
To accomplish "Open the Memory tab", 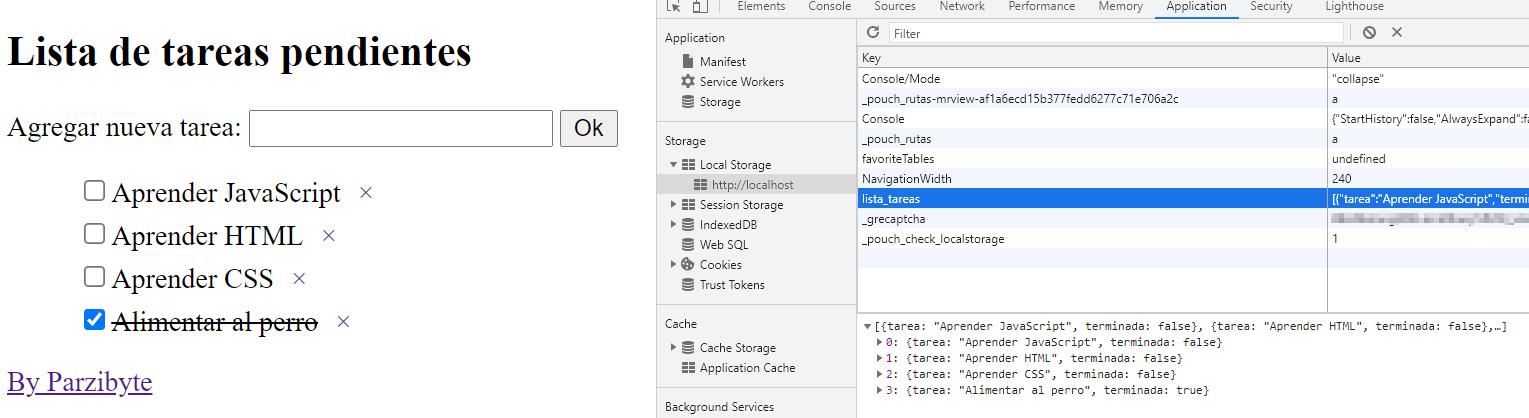I will tap(1120, 7).
